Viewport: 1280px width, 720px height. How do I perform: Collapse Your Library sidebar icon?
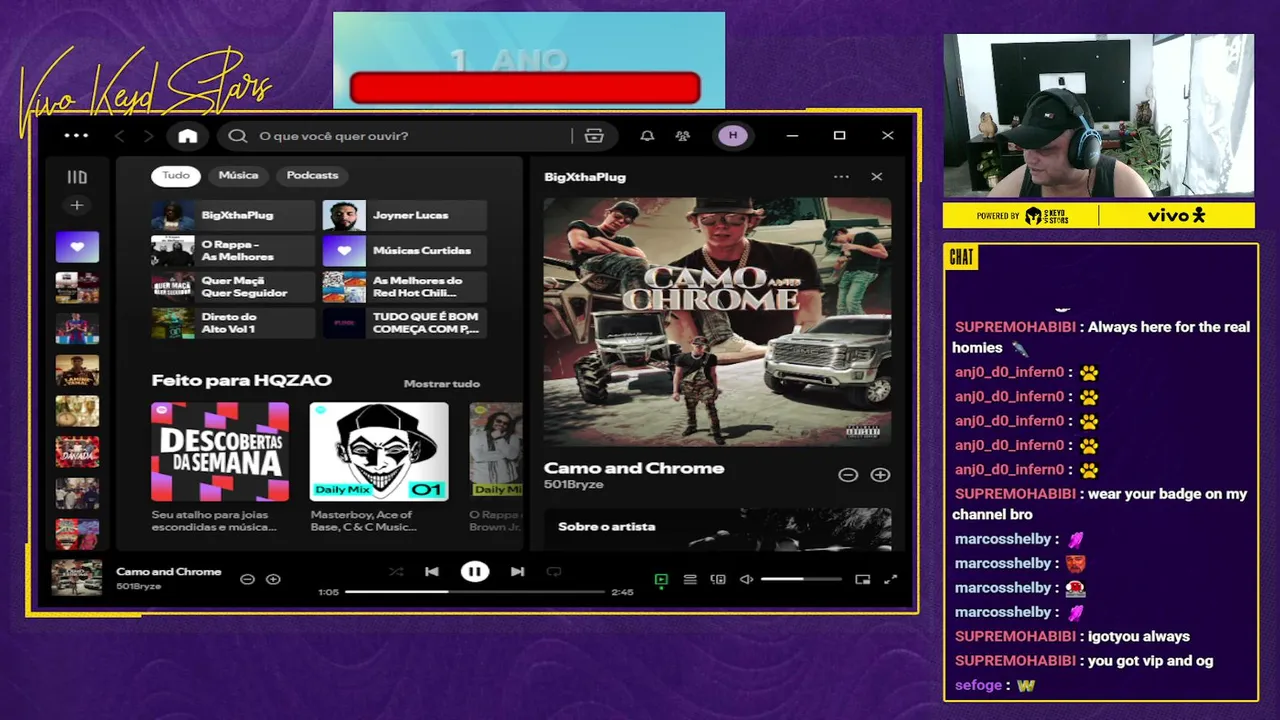click(x=77, y=177)
